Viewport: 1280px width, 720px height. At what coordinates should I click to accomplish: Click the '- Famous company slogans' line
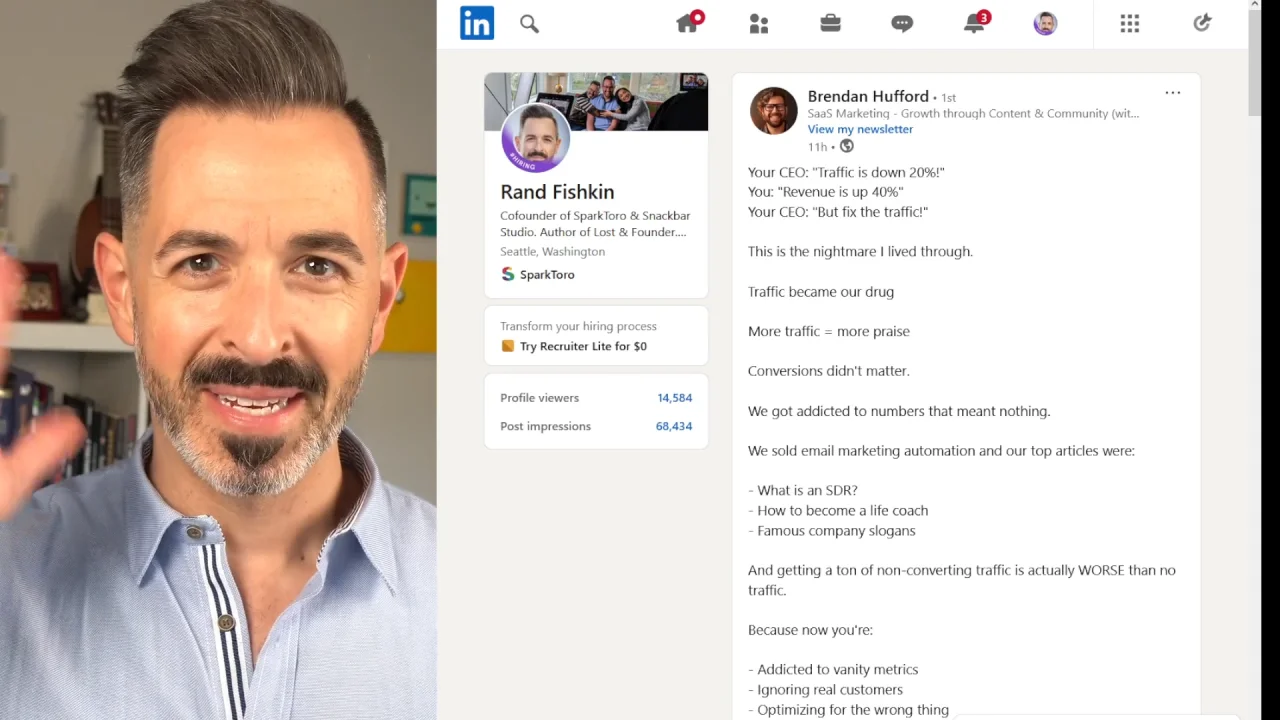point(832,530)
